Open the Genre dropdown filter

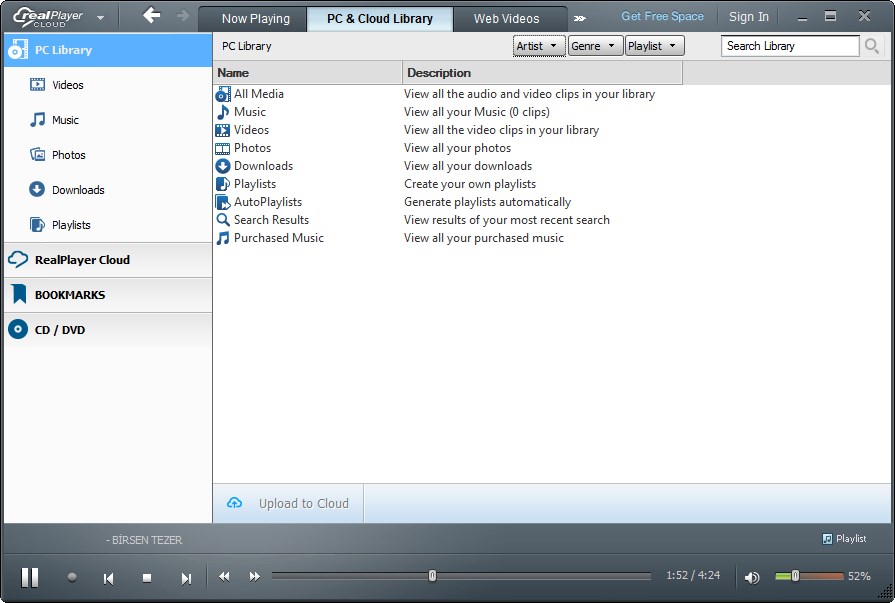pyautogui.click(x=595, y=46)
